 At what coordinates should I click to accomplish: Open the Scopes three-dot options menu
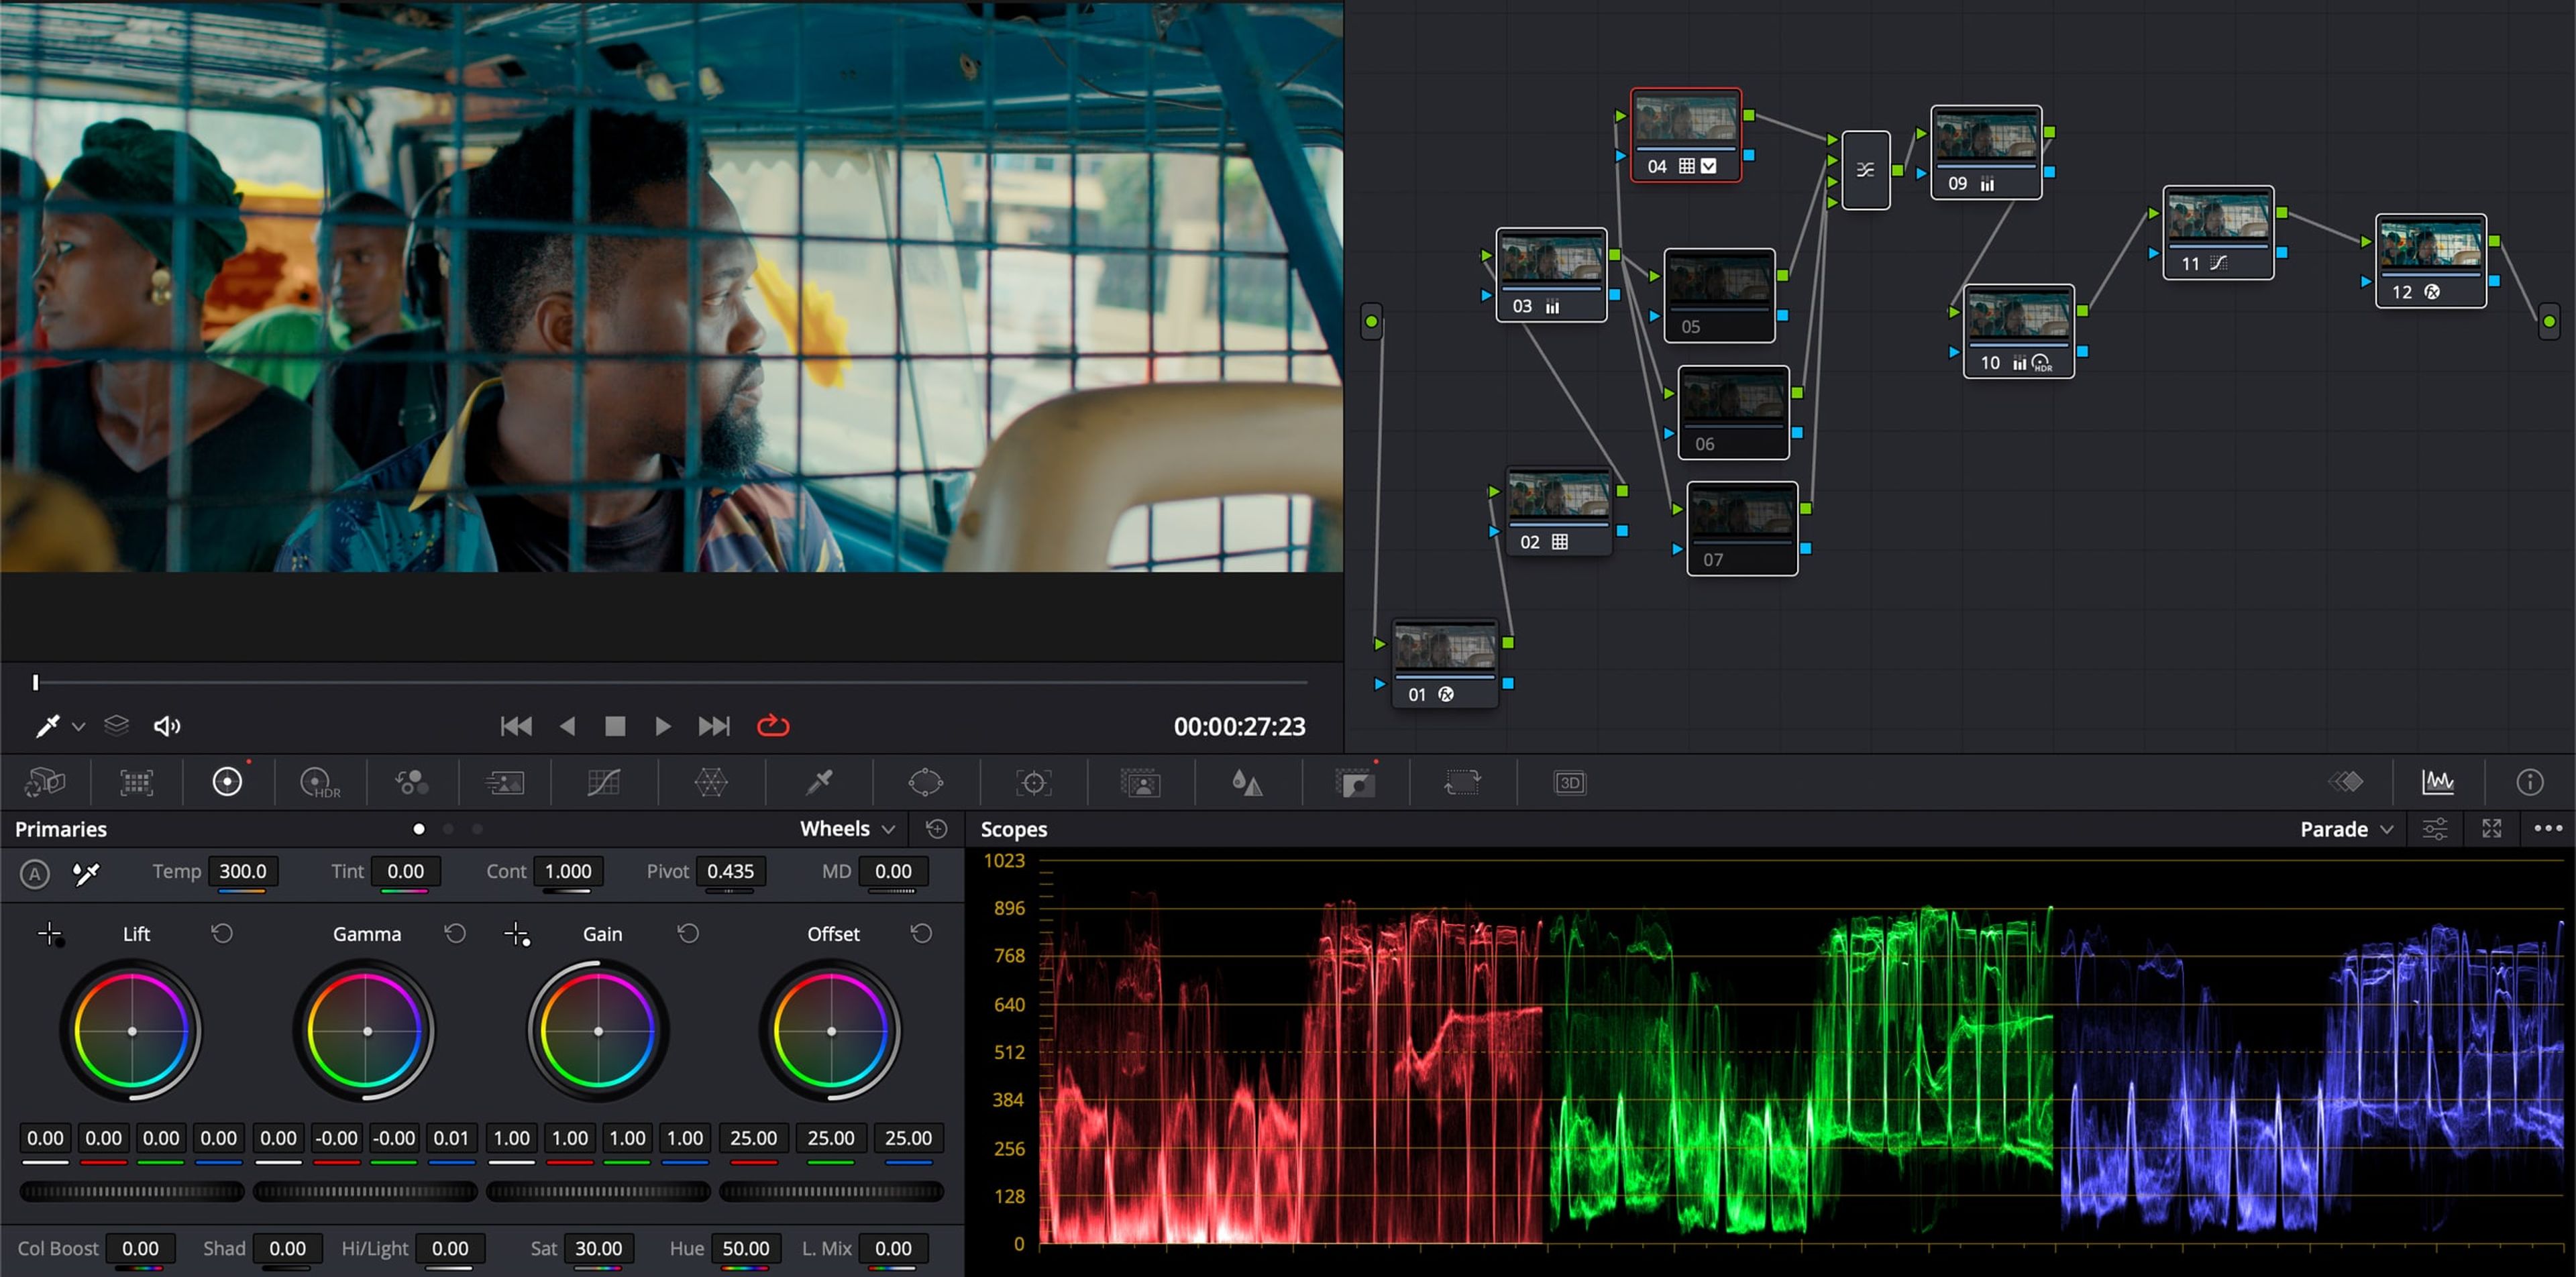pos(2548,828)
